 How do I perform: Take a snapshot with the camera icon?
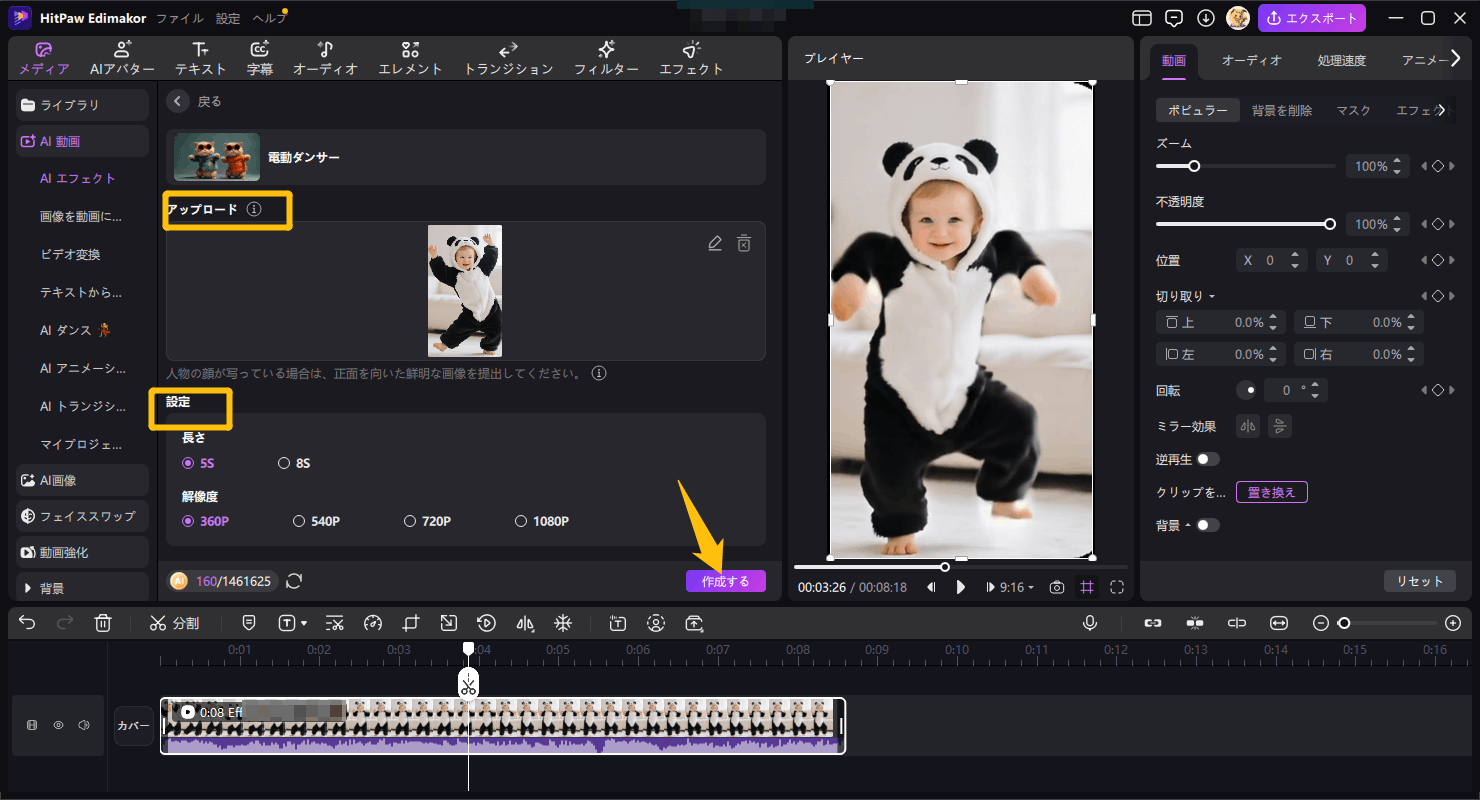point(1056,587)
